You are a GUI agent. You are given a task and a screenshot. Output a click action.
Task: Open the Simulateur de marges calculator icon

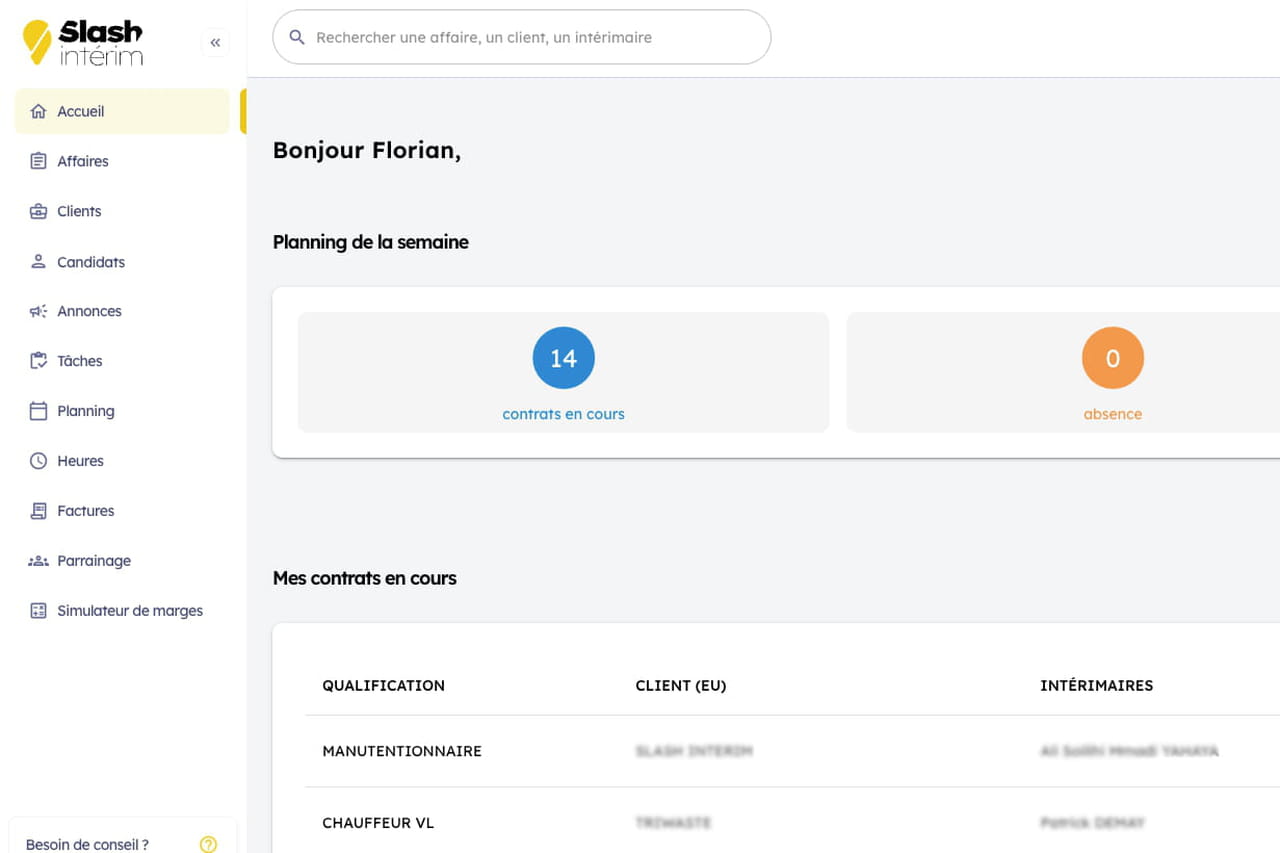[x=36, y=611]
